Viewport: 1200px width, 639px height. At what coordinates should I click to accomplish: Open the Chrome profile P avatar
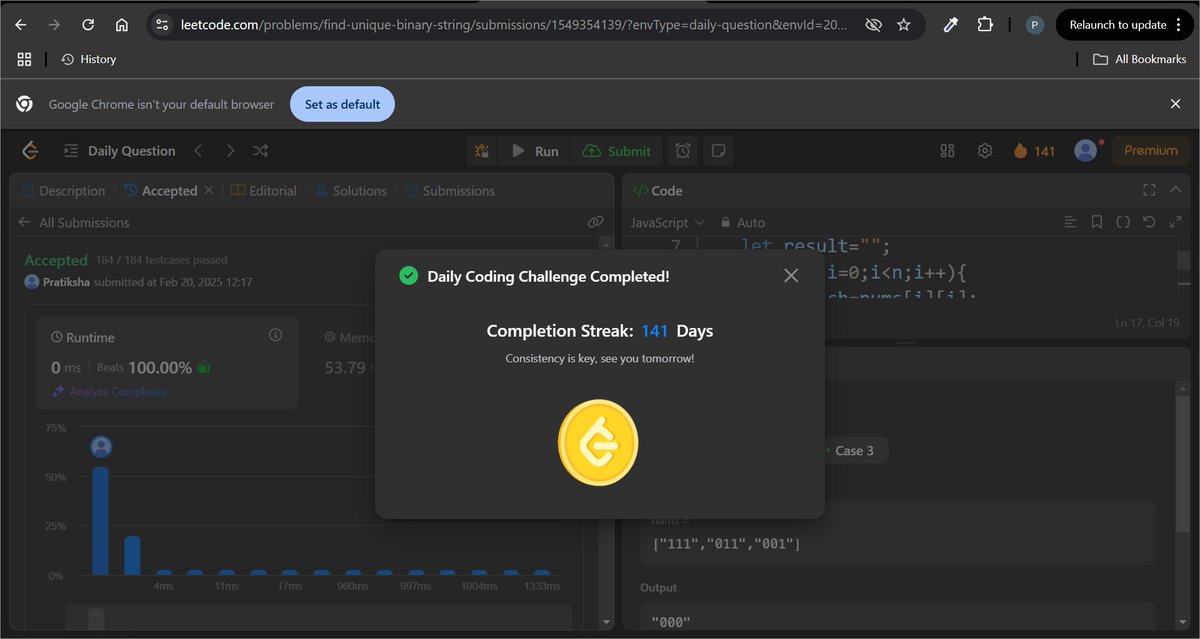pos(1035,25)
